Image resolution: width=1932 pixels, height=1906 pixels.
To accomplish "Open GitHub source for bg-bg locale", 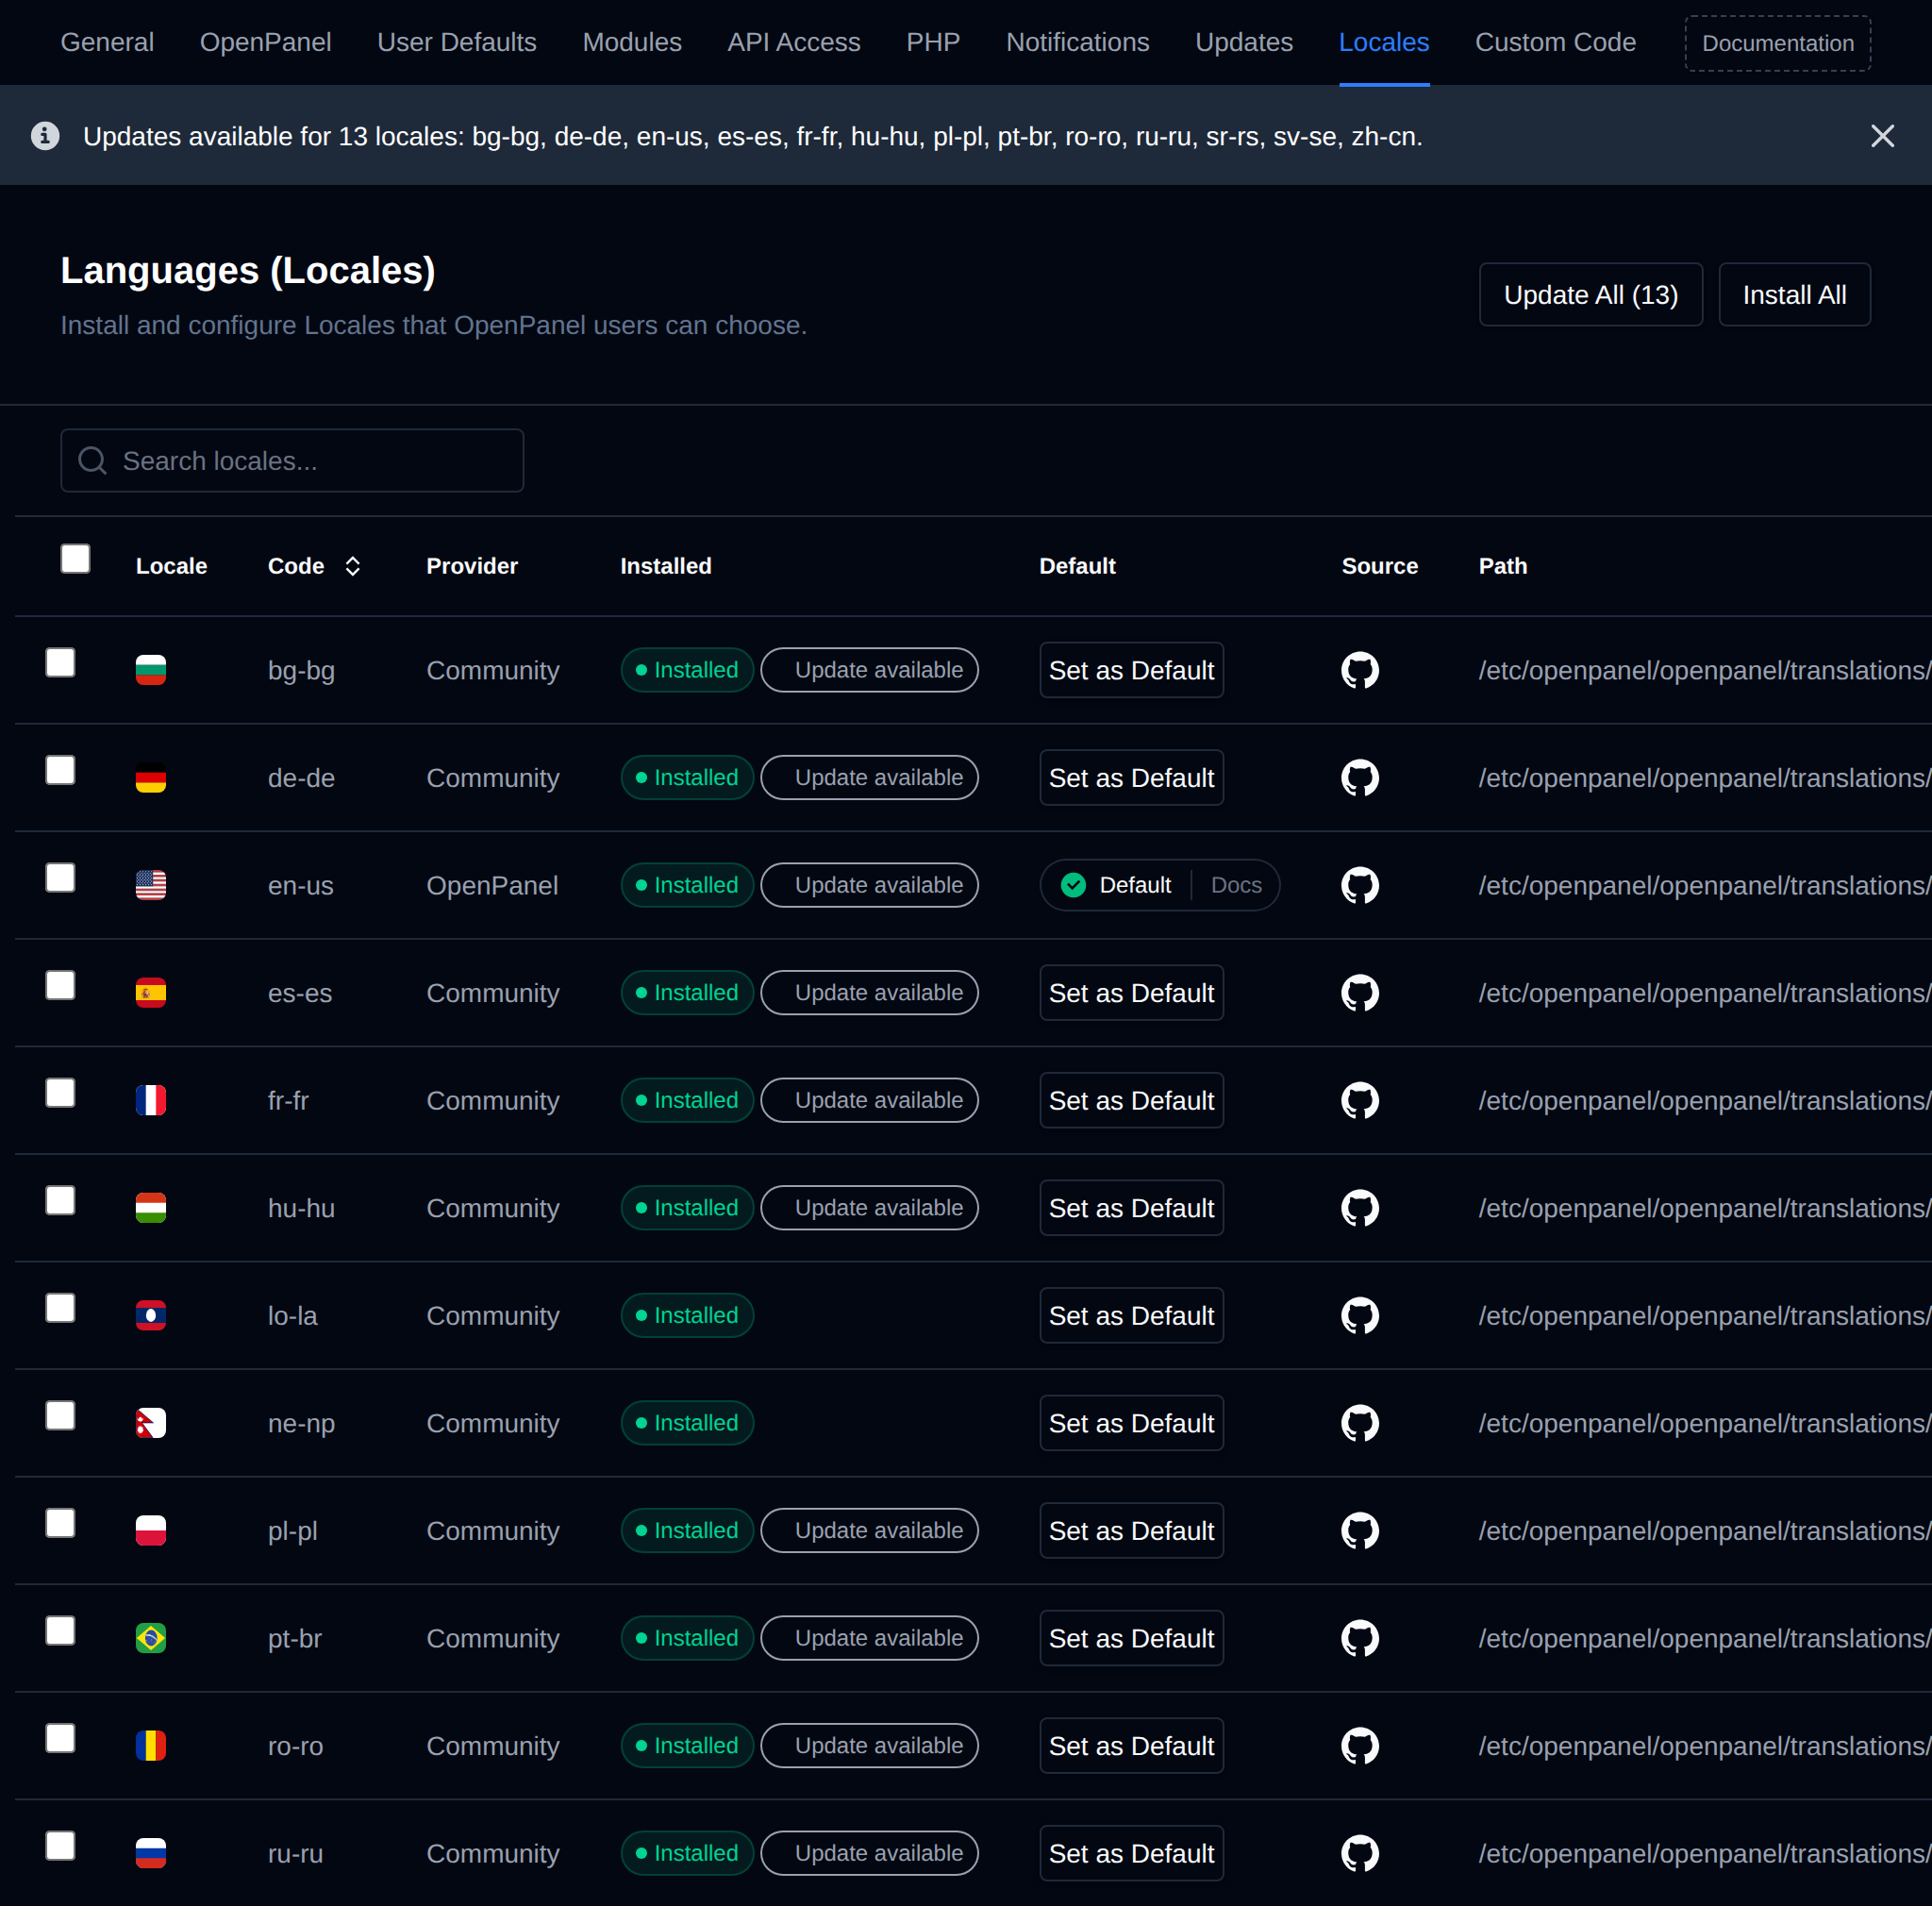I will [x=1360, y=670].
